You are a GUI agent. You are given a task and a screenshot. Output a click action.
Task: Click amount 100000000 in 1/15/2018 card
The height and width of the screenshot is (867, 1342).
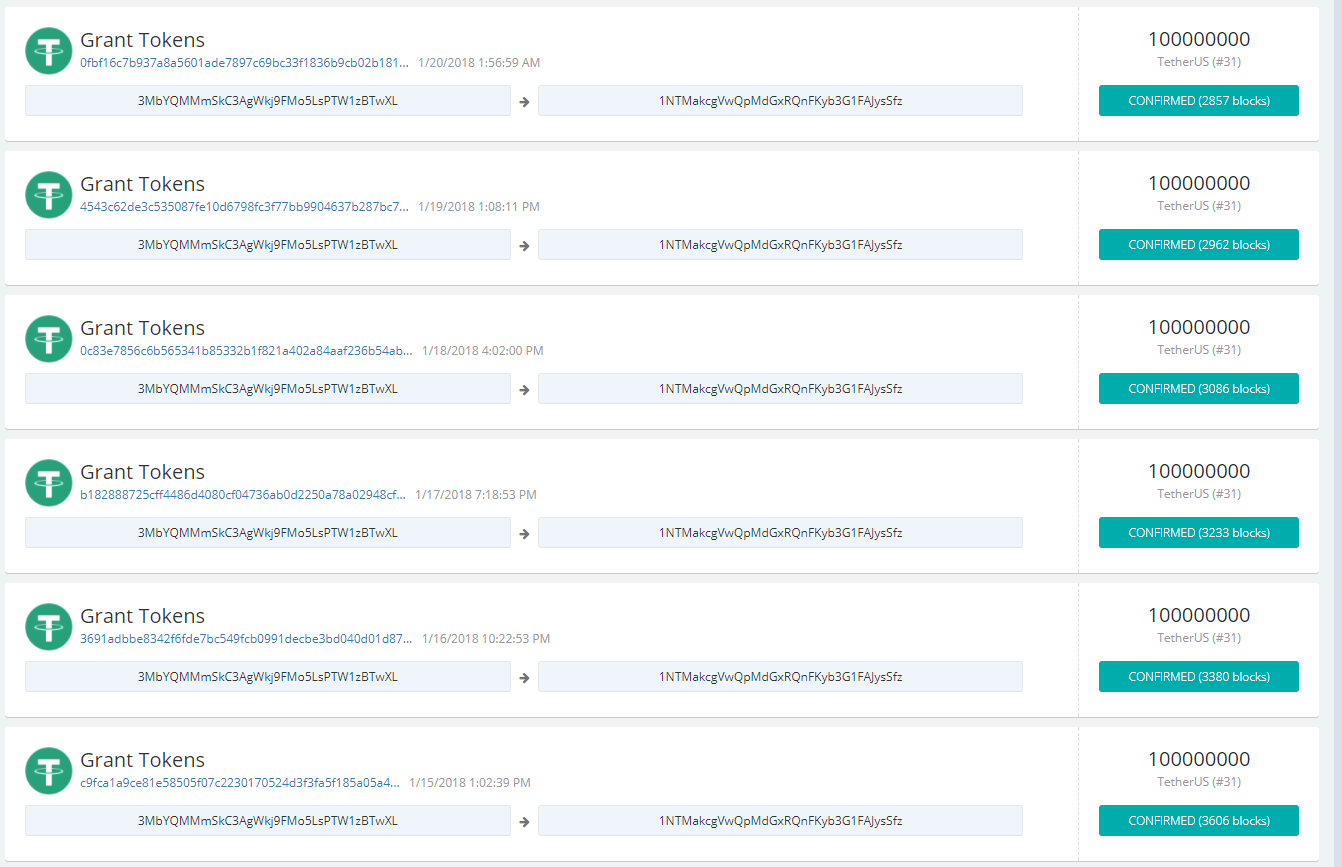point(1199,760)
